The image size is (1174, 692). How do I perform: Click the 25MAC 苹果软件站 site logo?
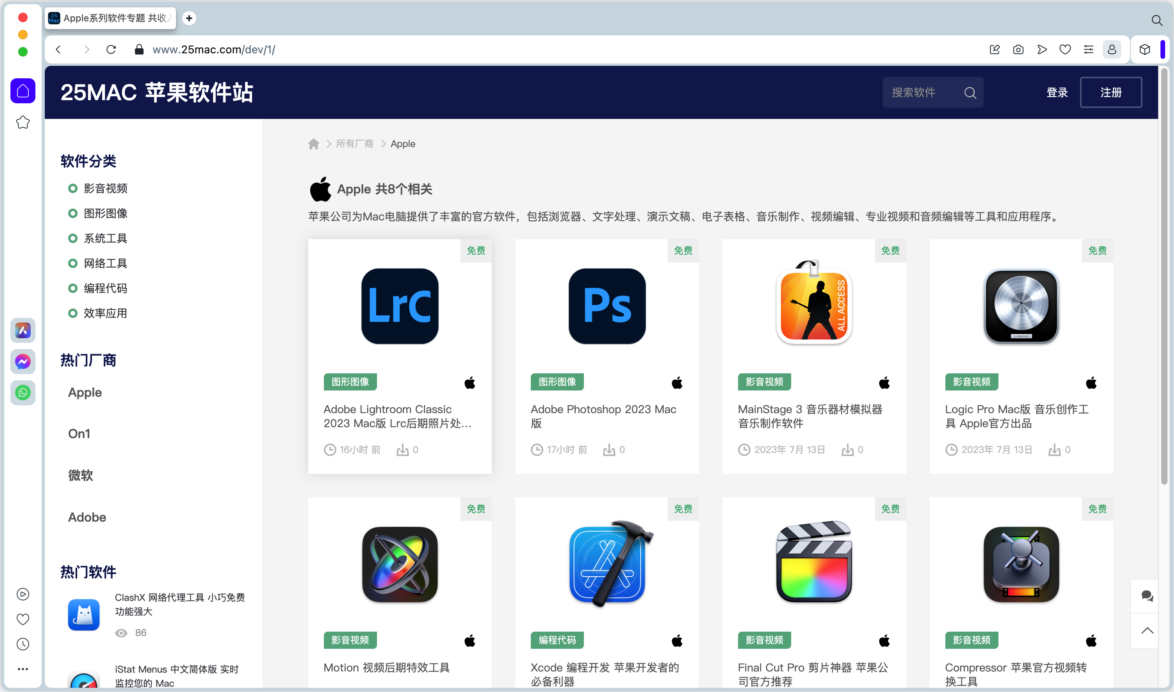click(x=157, y=92)
